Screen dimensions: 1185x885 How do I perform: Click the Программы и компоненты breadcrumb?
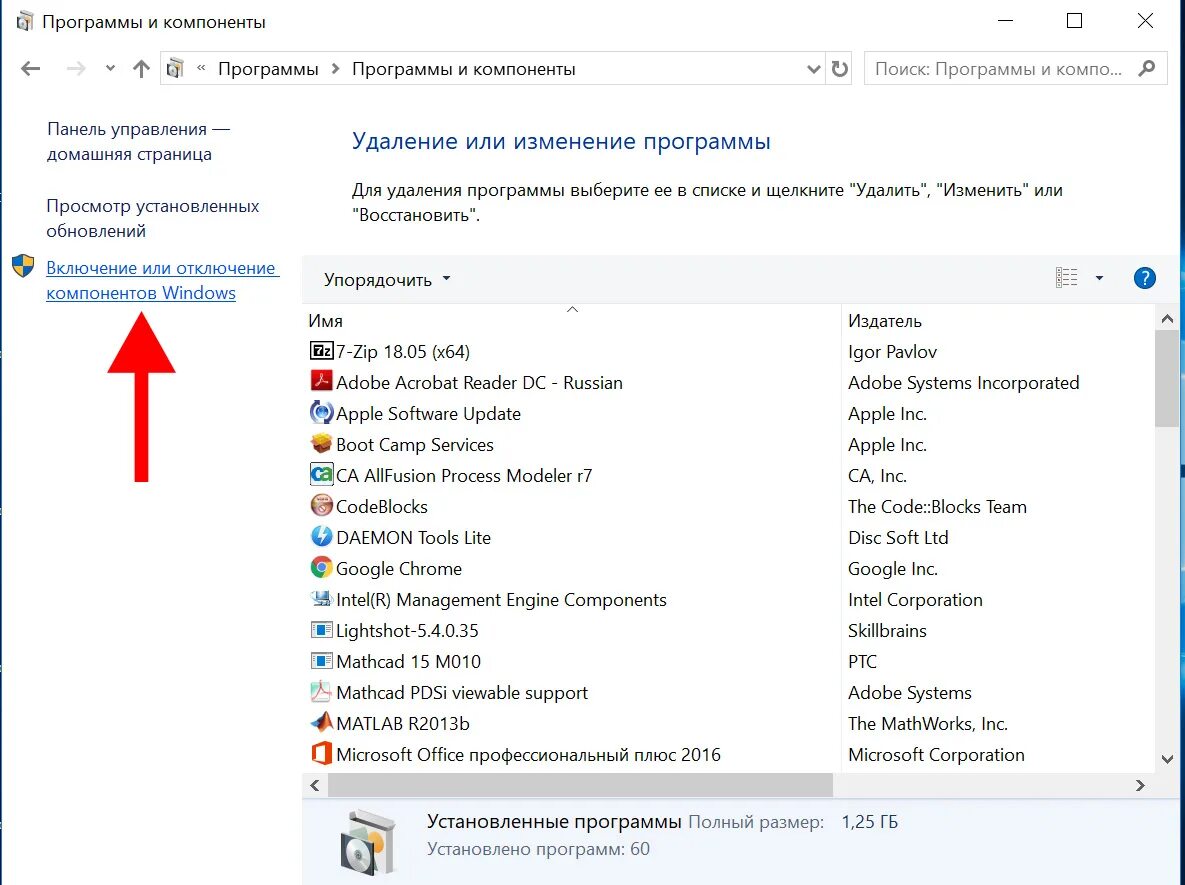(x=464, y=70)
